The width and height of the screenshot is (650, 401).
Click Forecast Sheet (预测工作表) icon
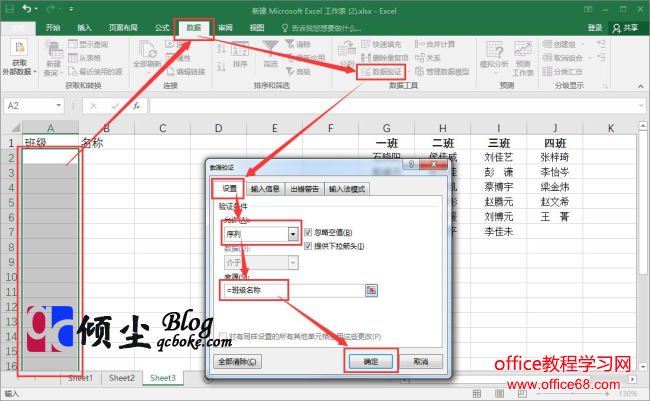523,50
